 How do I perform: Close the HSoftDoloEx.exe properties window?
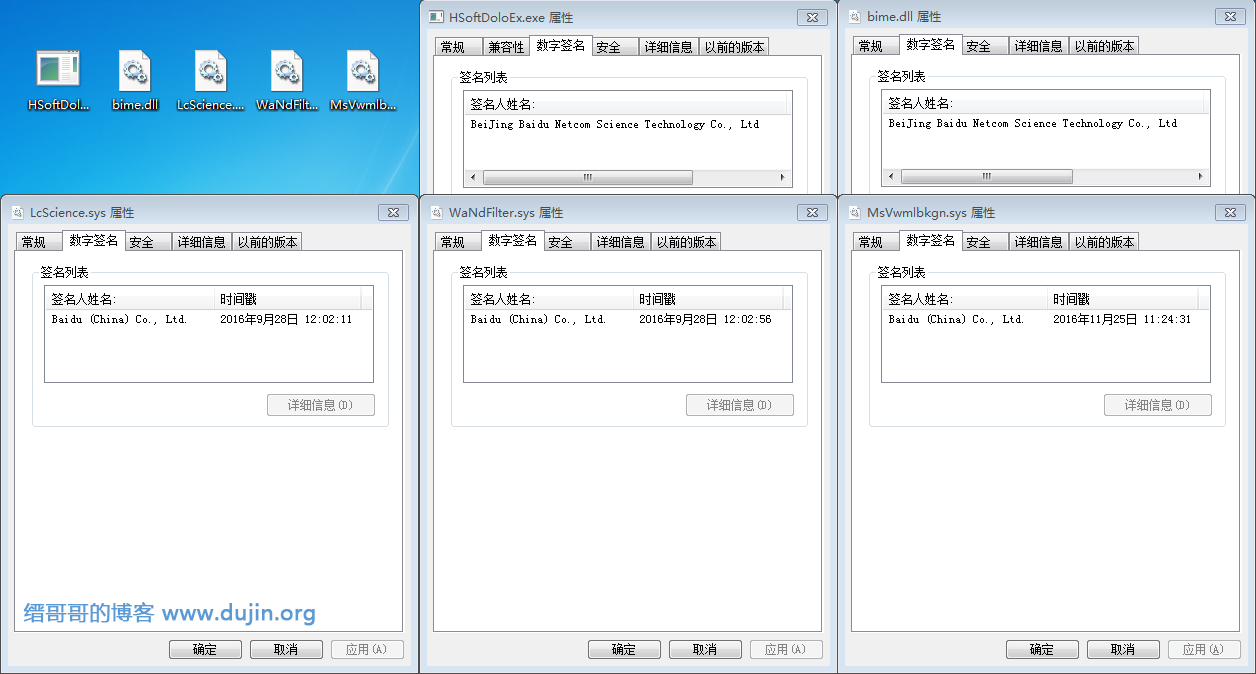[x=812, y=17]
